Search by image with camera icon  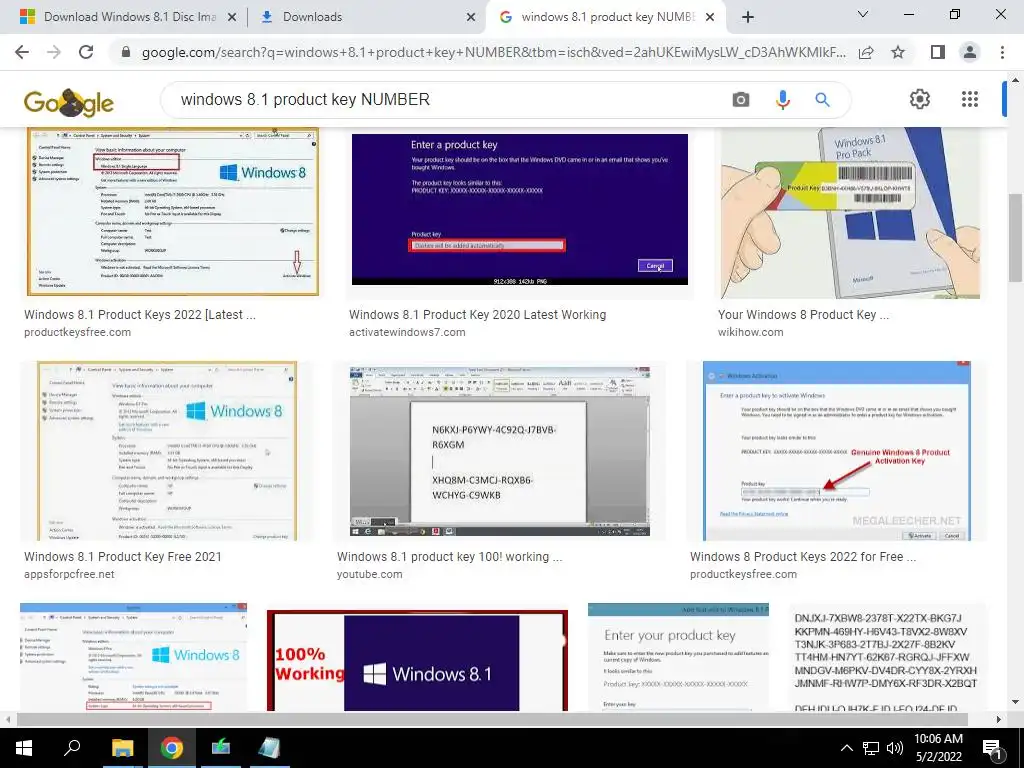coord(741,99)
